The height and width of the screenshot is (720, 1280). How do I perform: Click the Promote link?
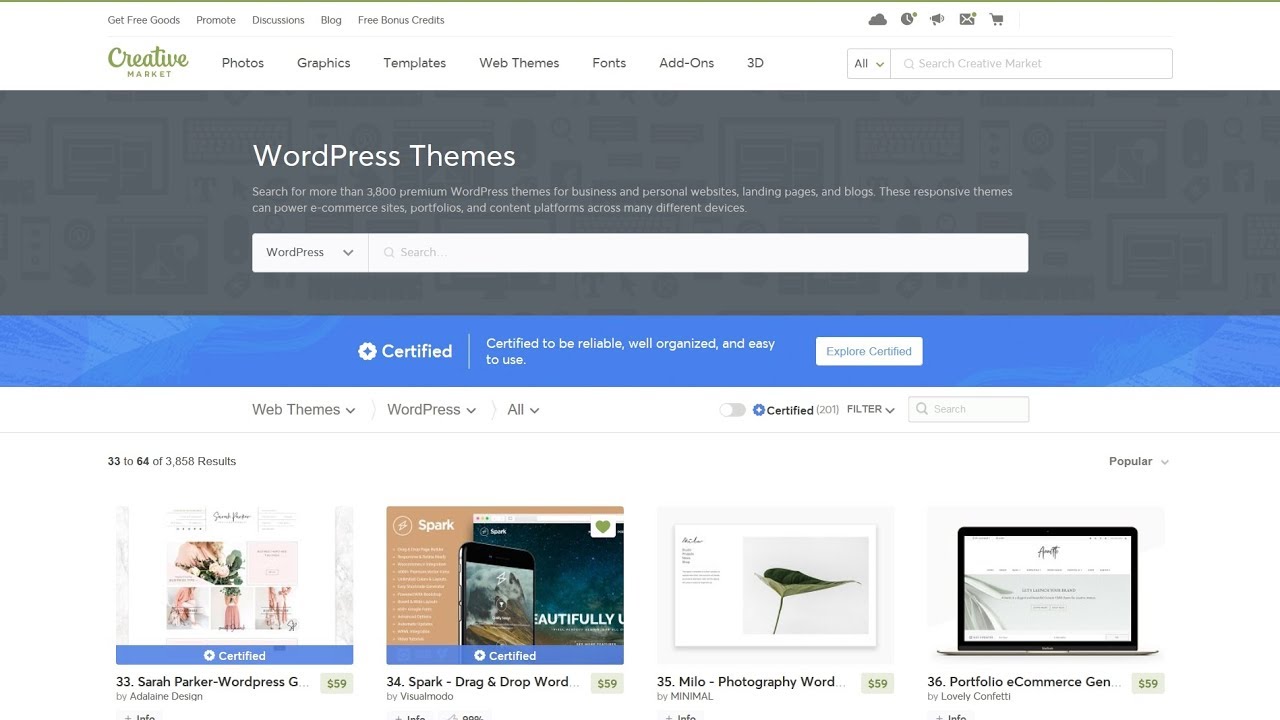[x=216, y=20]
